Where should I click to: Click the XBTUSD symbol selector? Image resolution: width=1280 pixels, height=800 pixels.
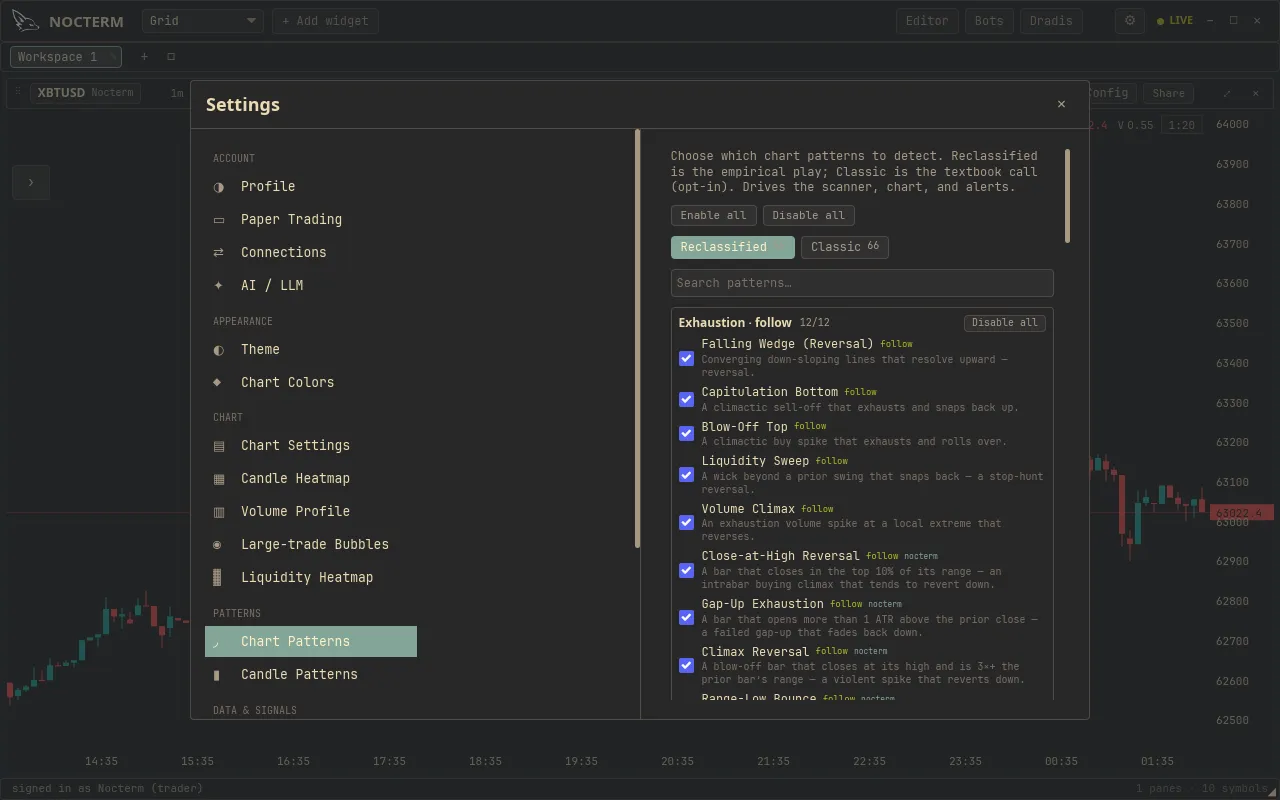(85, 93)
